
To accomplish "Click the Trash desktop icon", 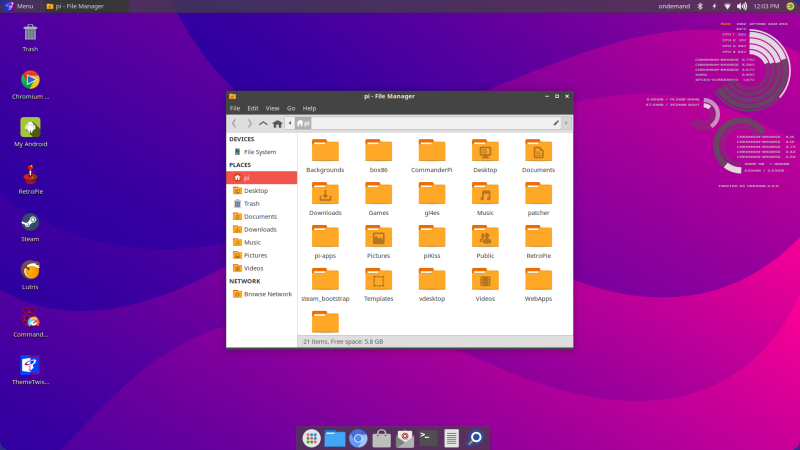I will coord(30,33).
